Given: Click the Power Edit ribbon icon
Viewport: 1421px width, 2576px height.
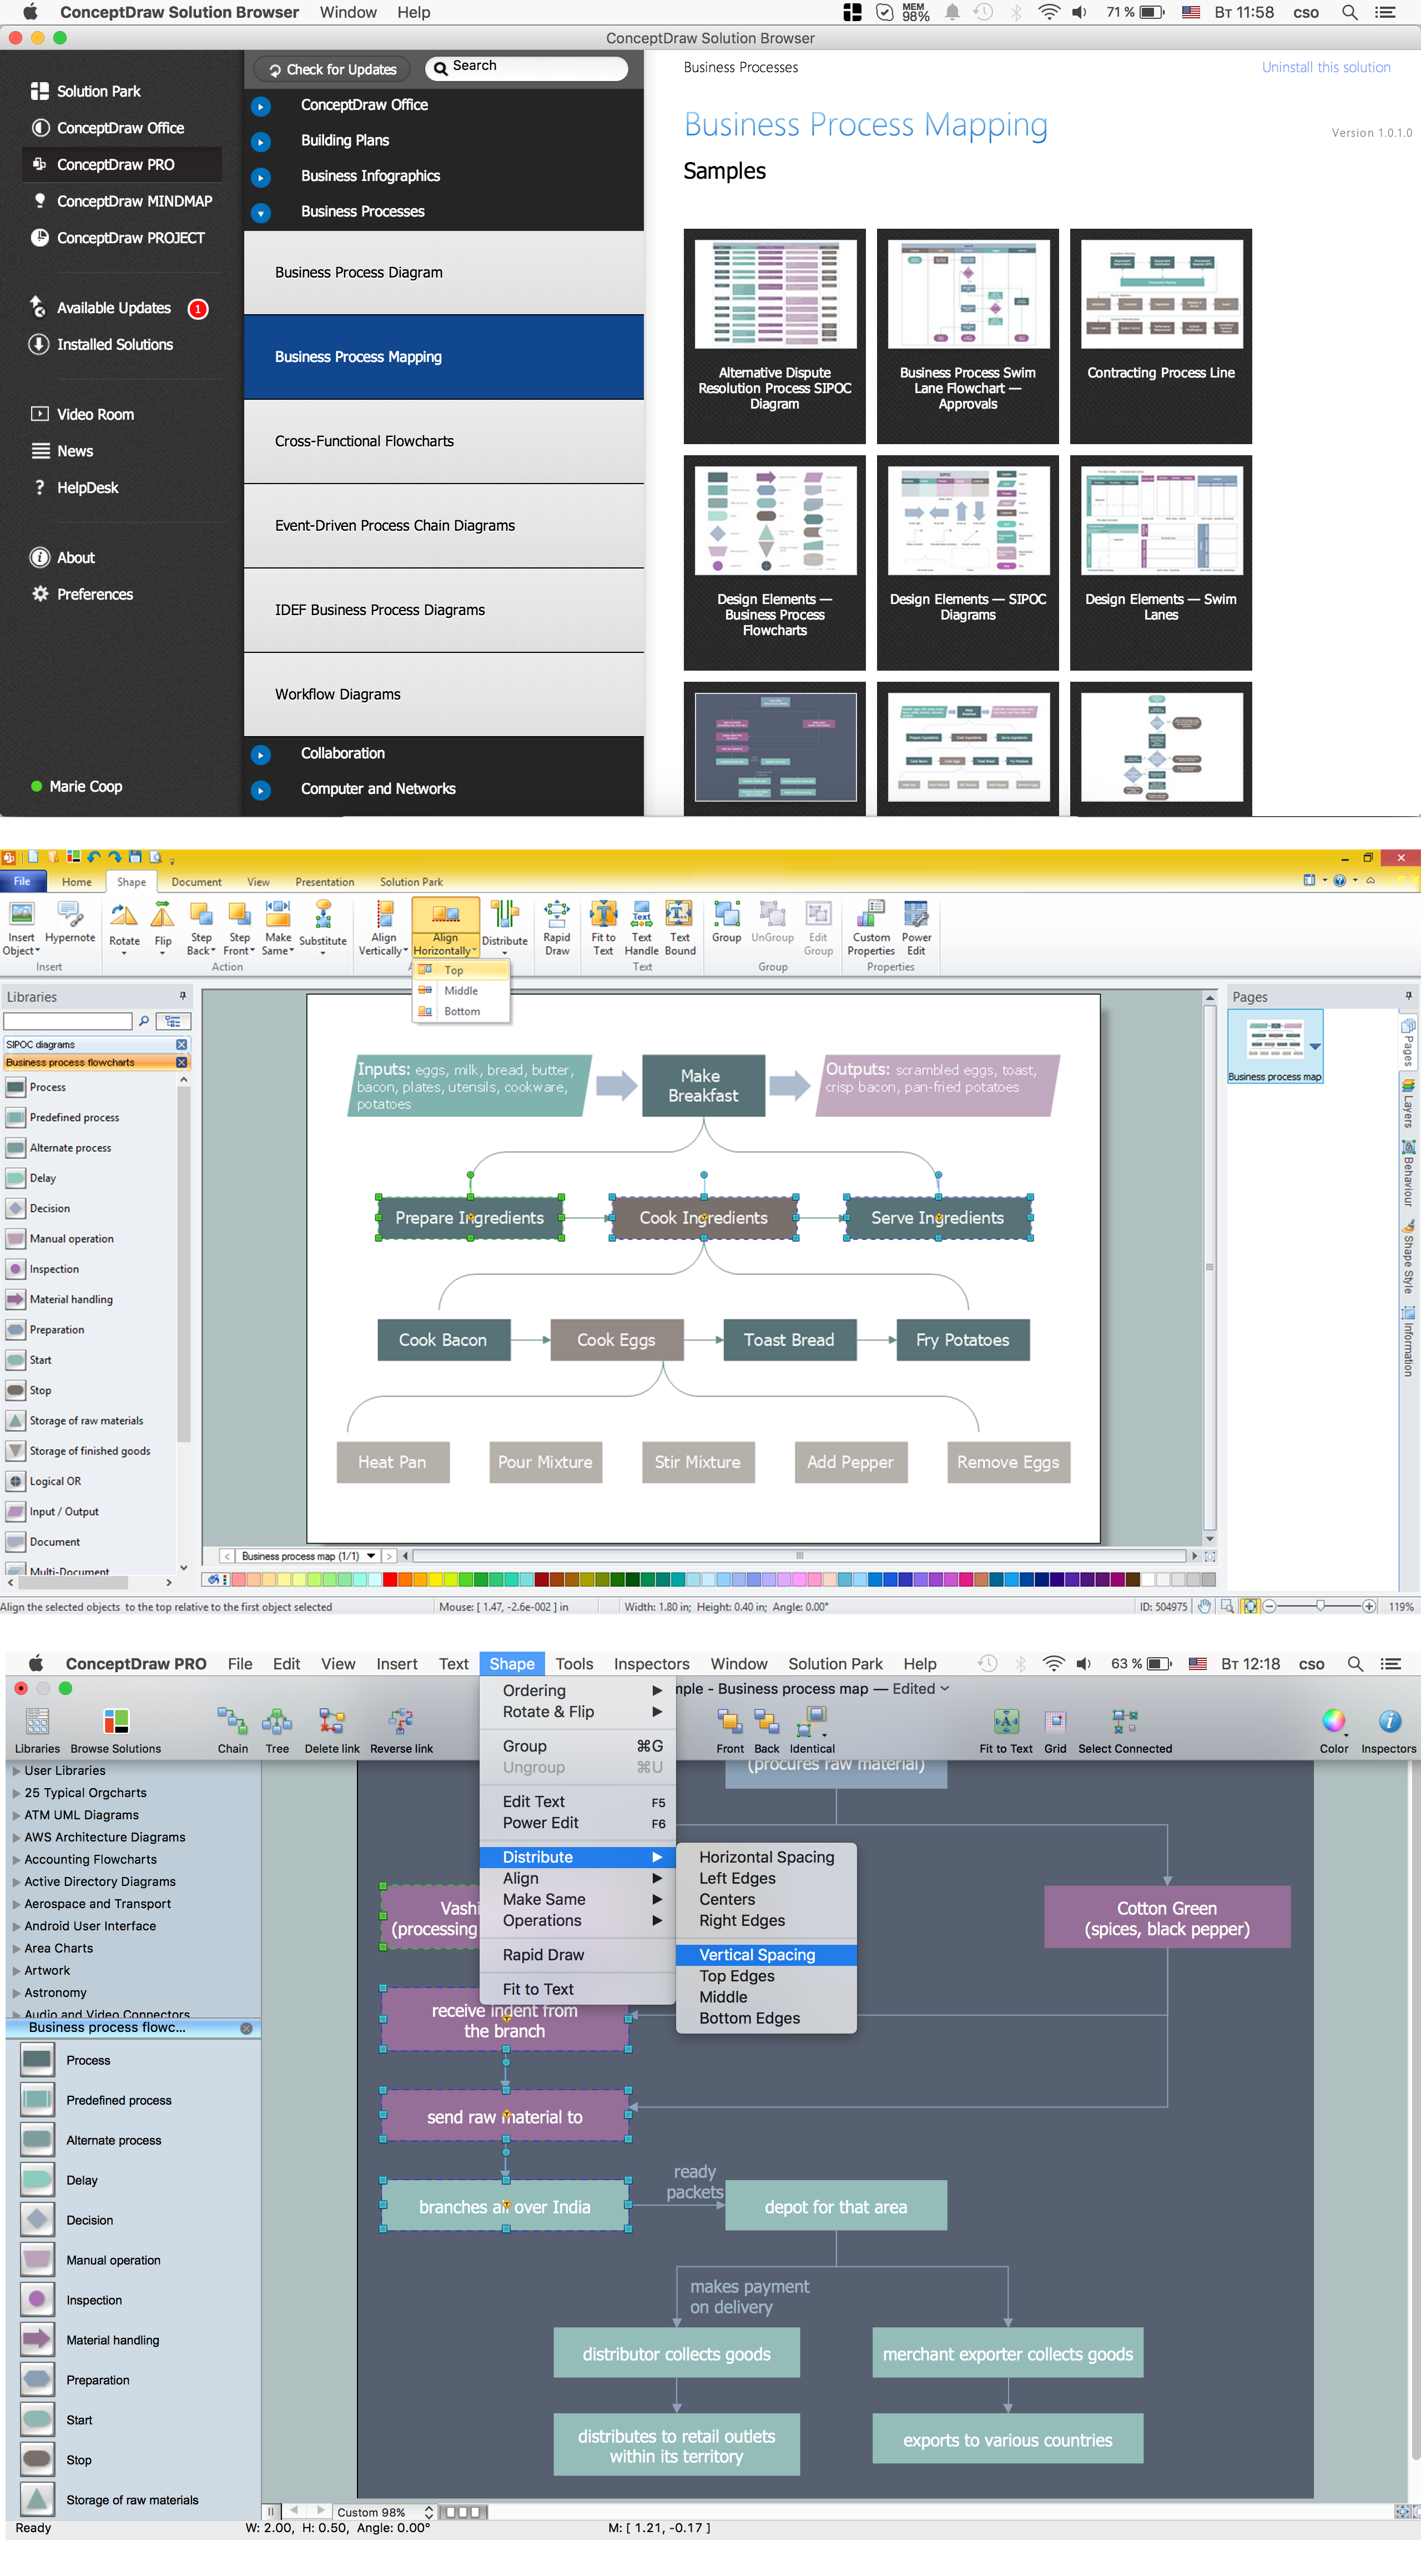Looking at the screenshot, I should click(x=916, y=927).
